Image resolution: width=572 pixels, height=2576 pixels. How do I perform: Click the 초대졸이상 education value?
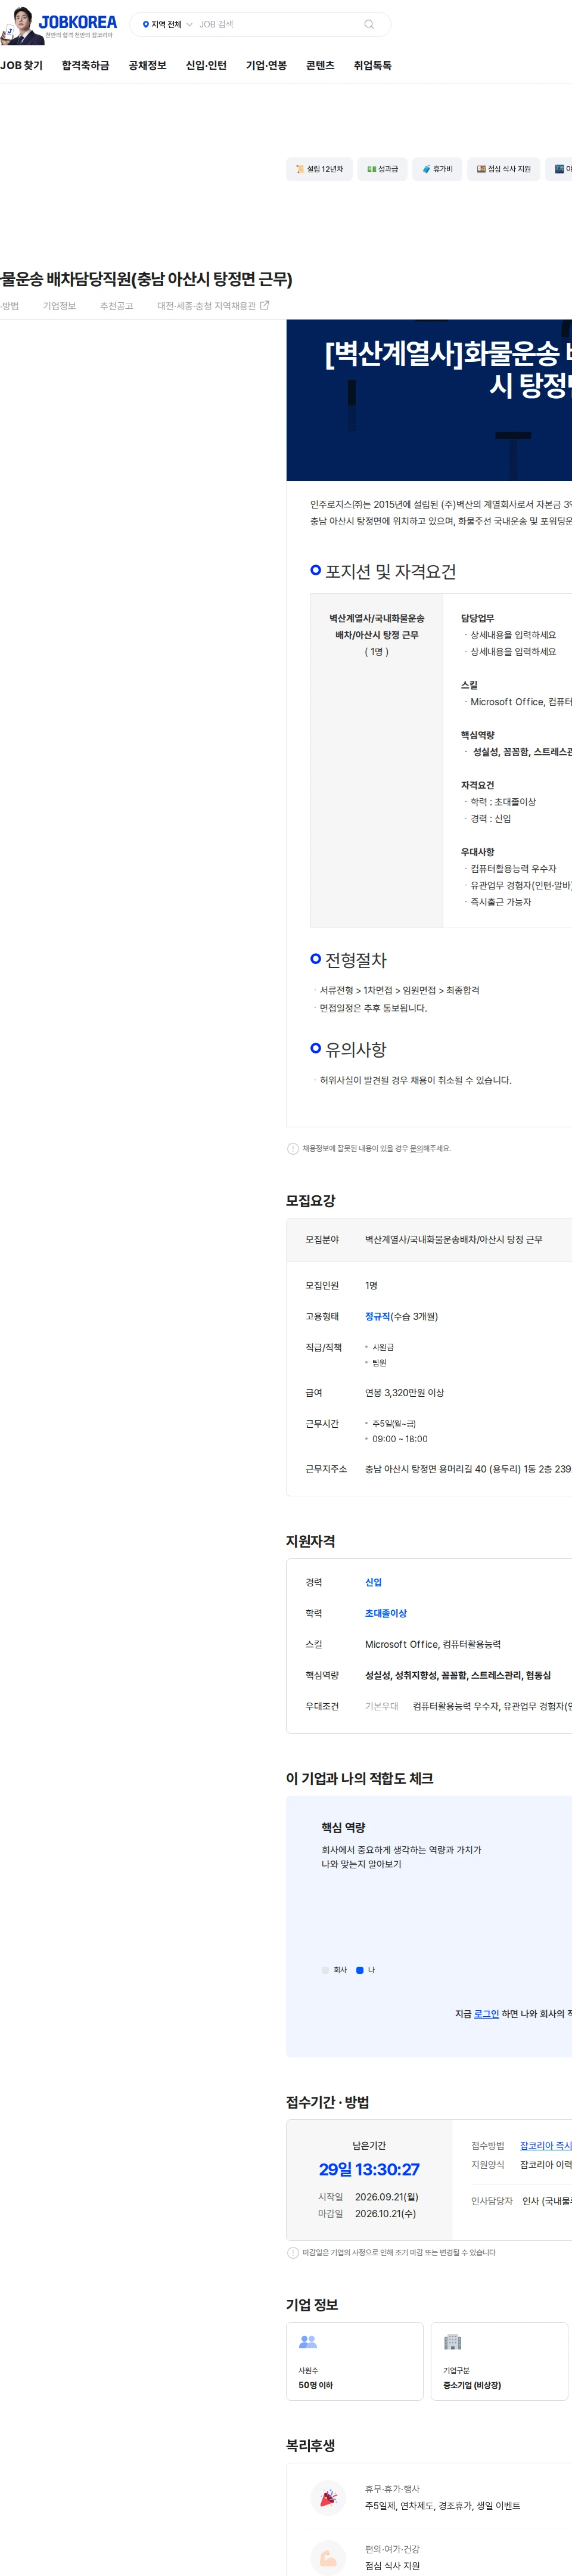click(386, 1613)
